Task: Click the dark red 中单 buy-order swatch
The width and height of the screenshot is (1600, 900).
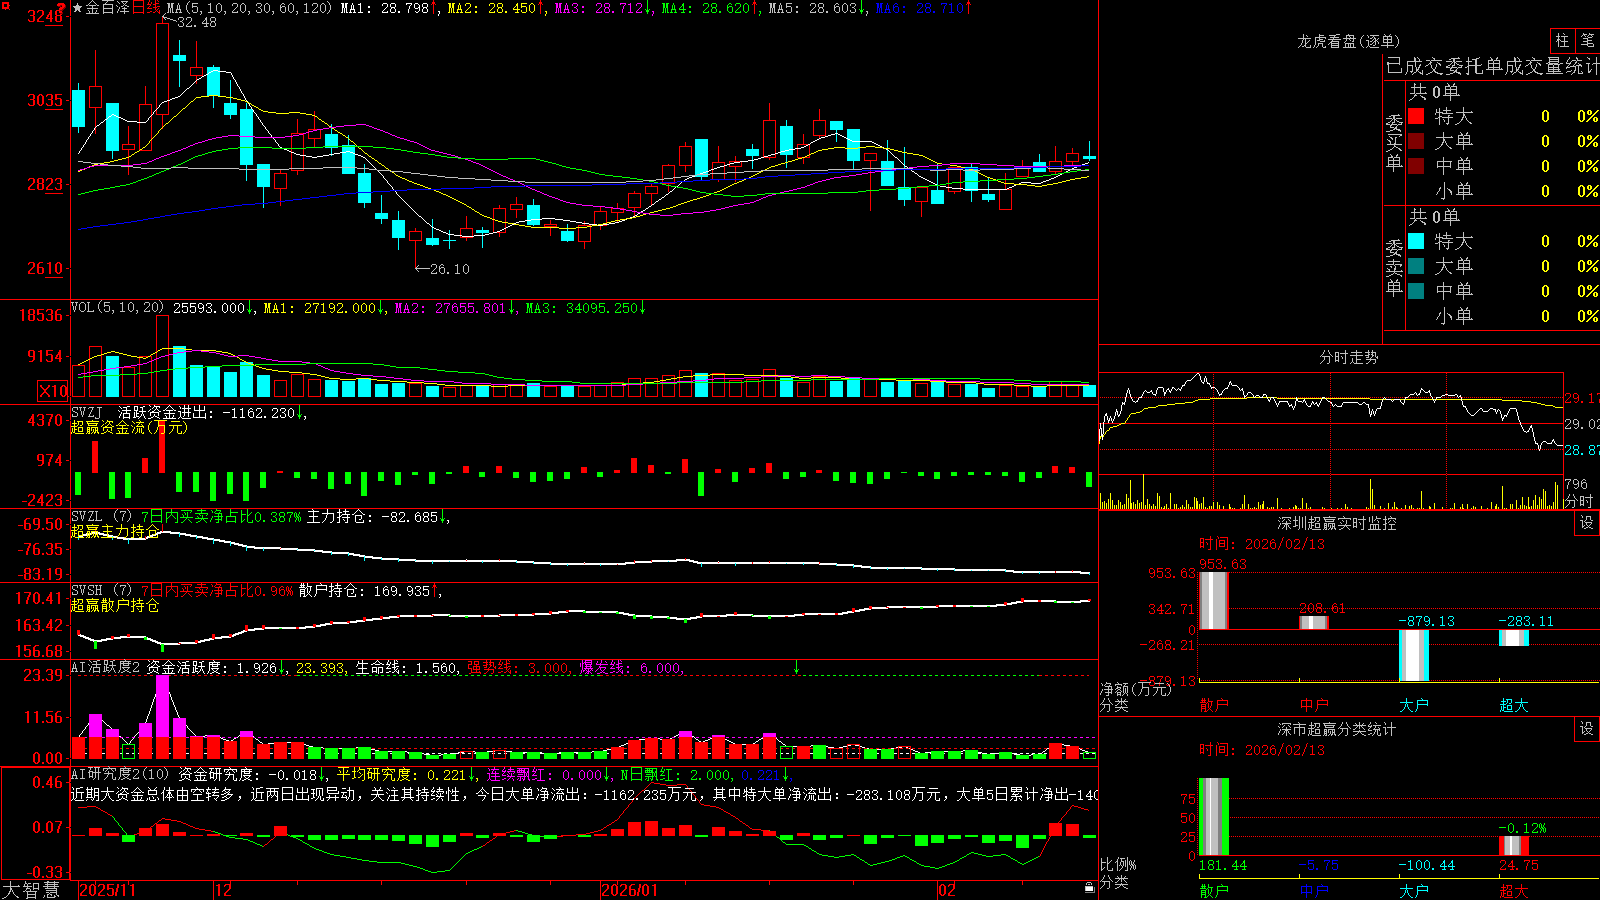Action: coord(1416,166)
